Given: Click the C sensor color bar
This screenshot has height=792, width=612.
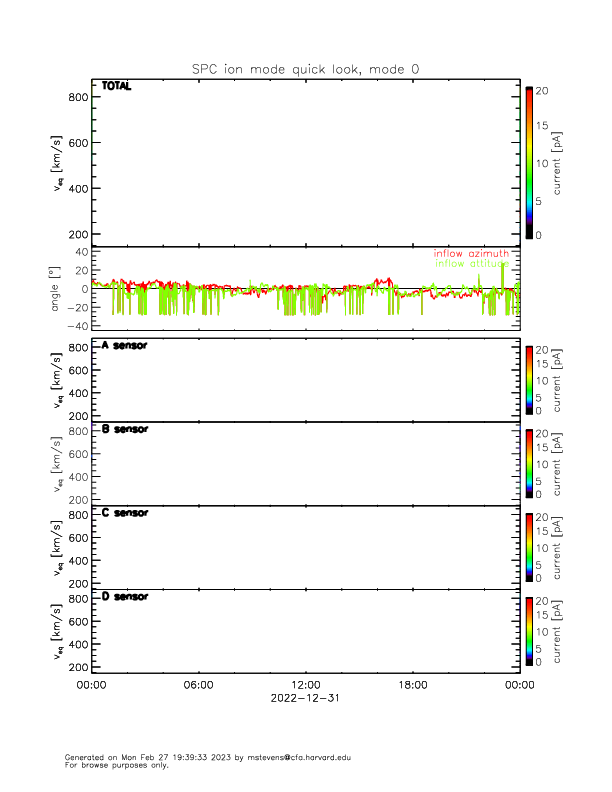Looking at the screenshot, I should 529,546.
